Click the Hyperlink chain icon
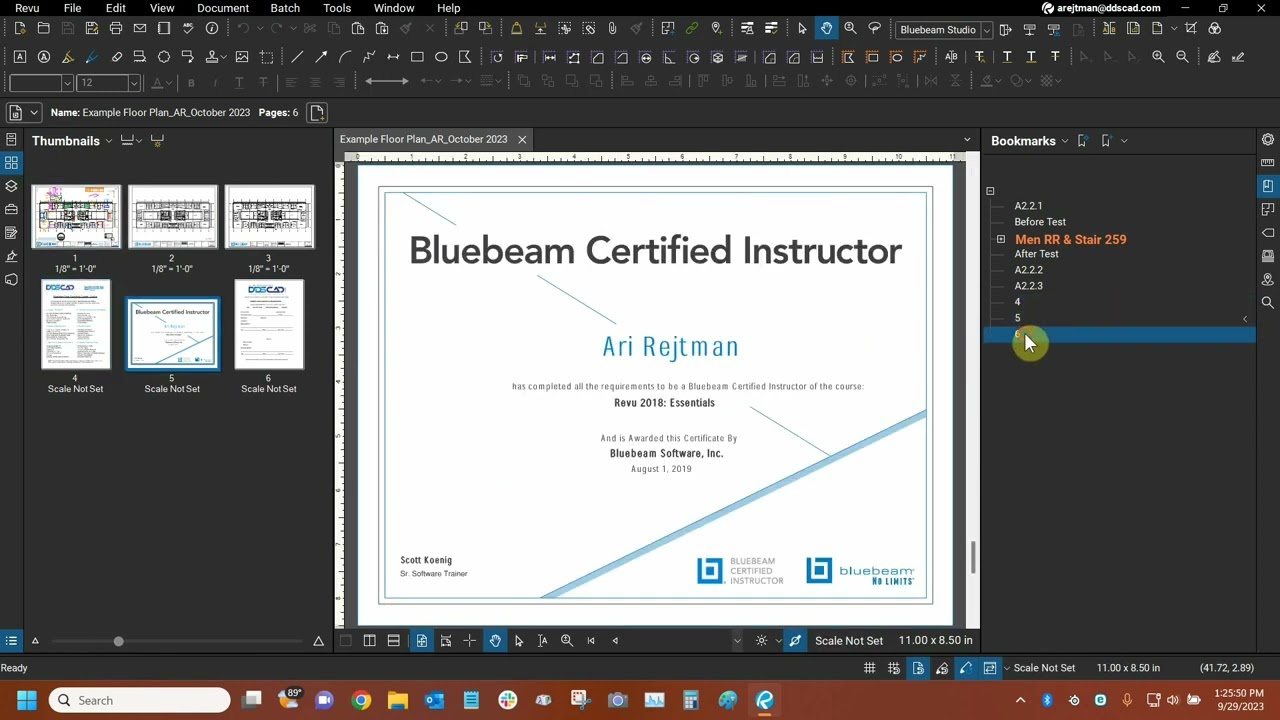This screenshot has width=1280, height=720. (691, 28)
